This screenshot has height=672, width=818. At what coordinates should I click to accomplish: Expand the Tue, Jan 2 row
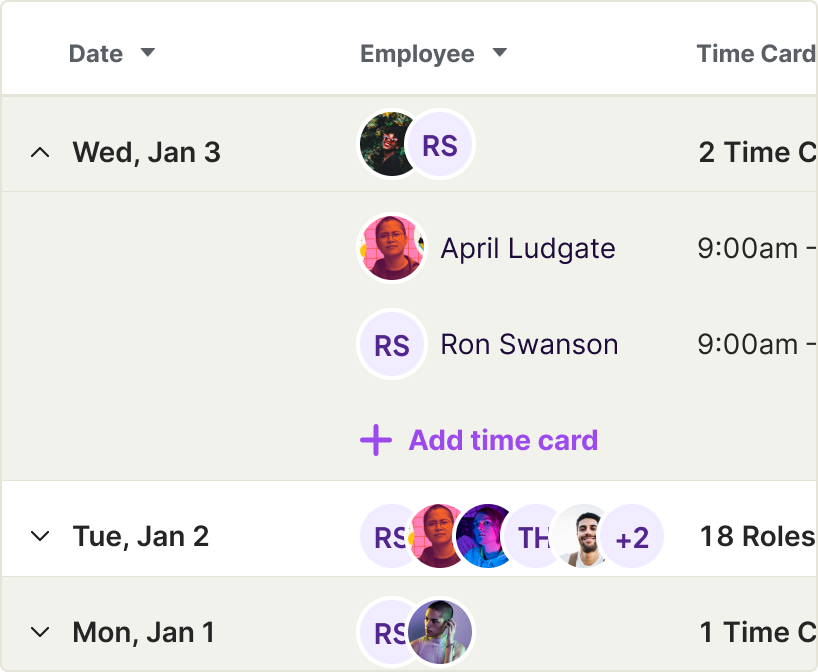pos(40,536)
